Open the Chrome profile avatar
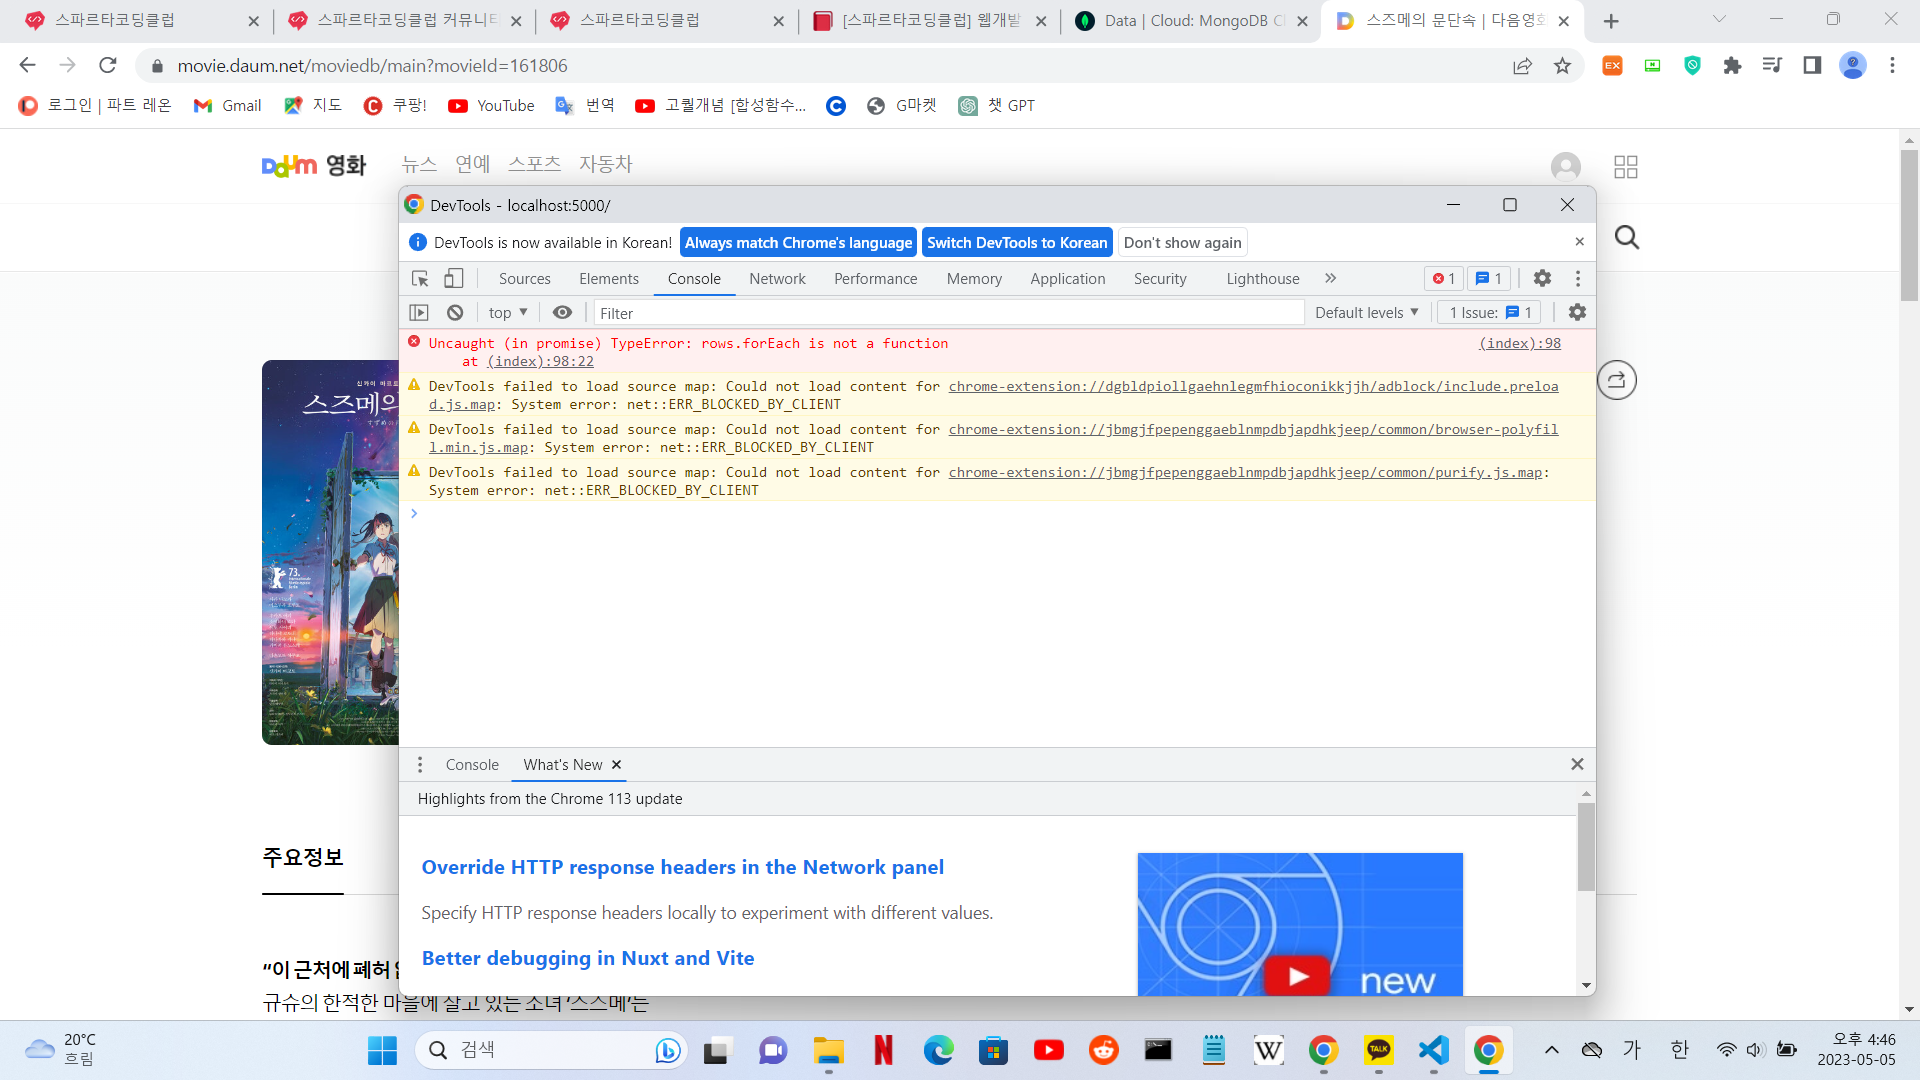 click(x=1853, y=66)
